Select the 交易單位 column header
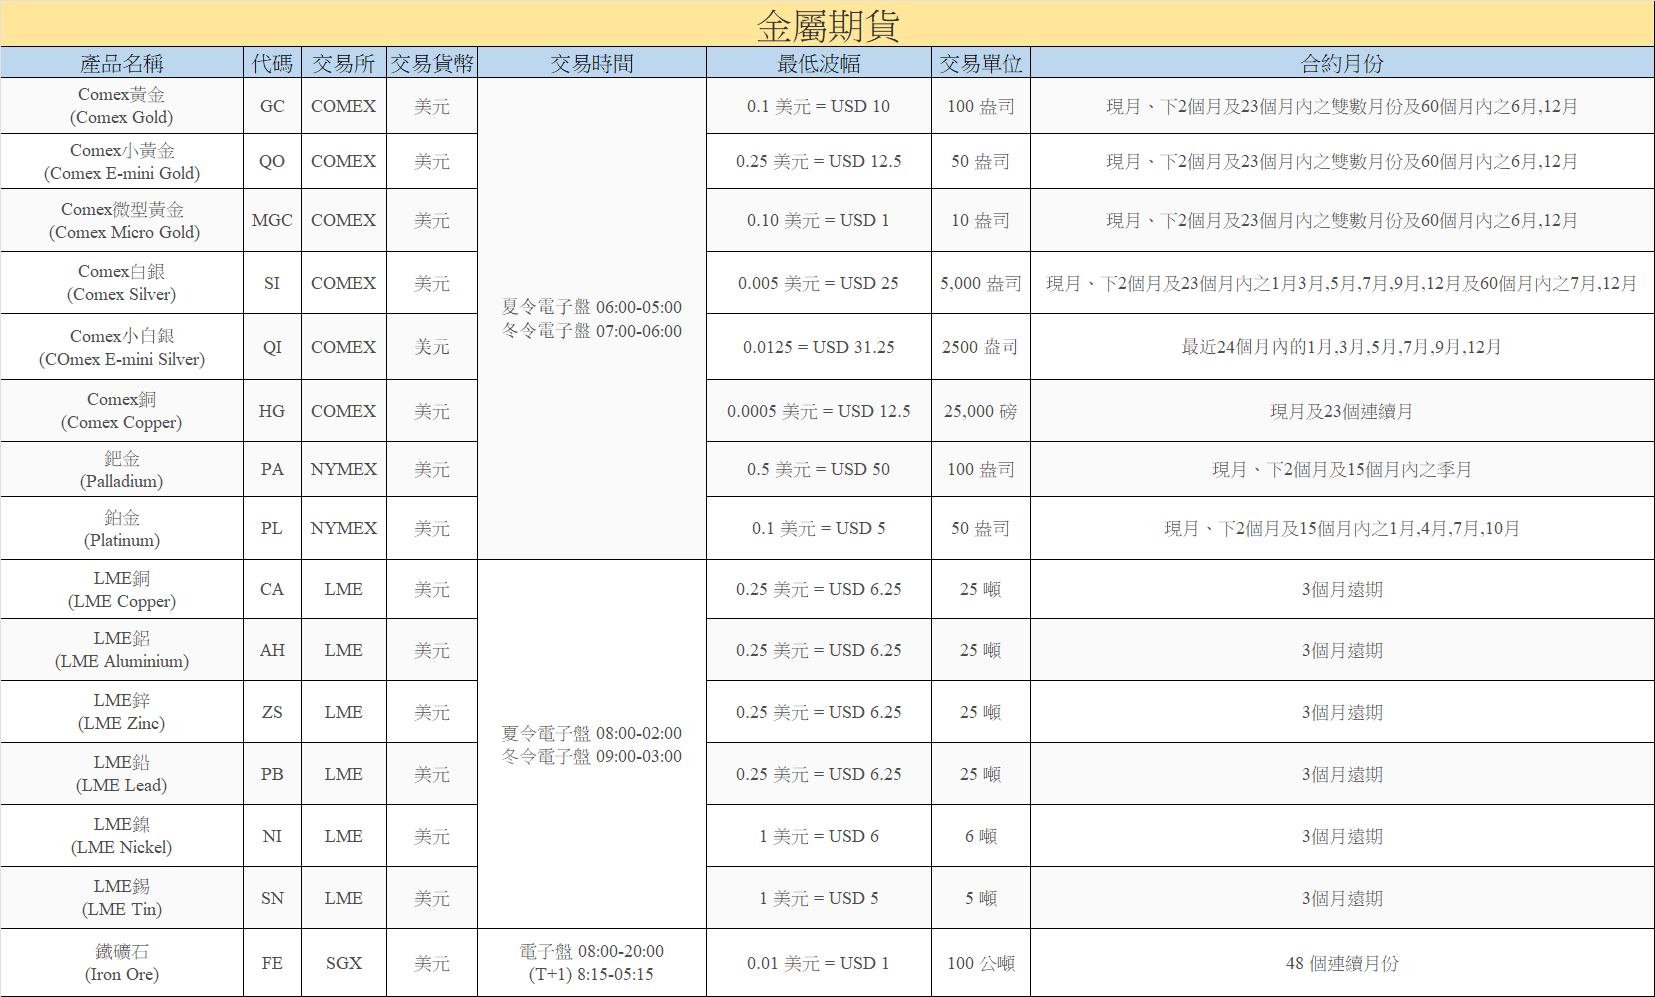The image size is (1655, 997). 981,63
